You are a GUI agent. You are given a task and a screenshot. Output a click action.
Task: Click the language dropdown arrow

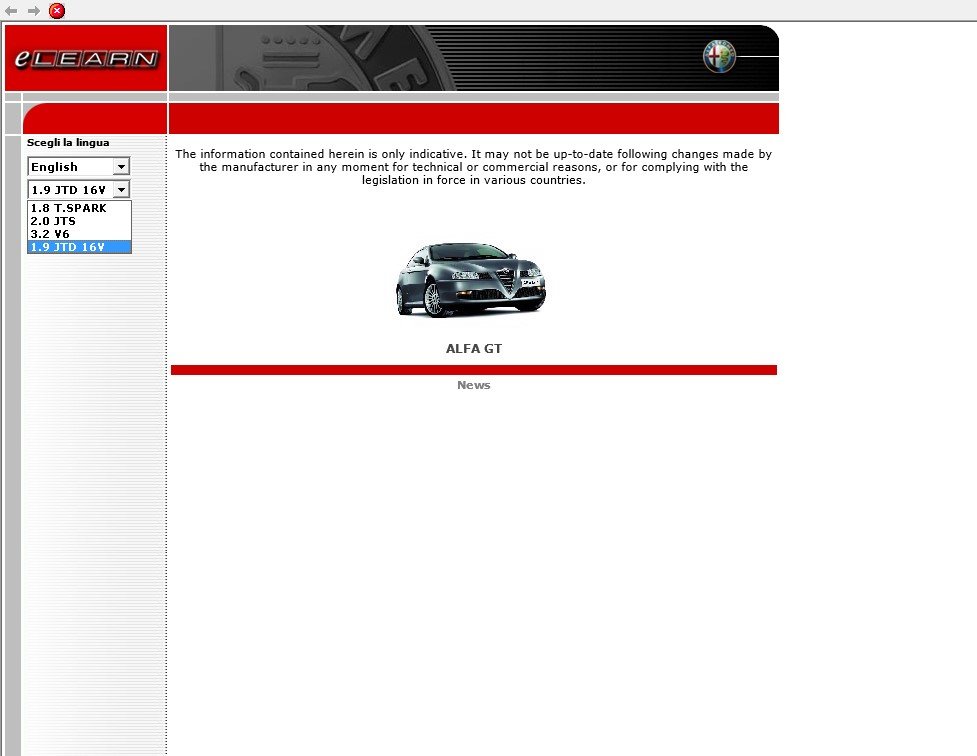tap(122, 166)
